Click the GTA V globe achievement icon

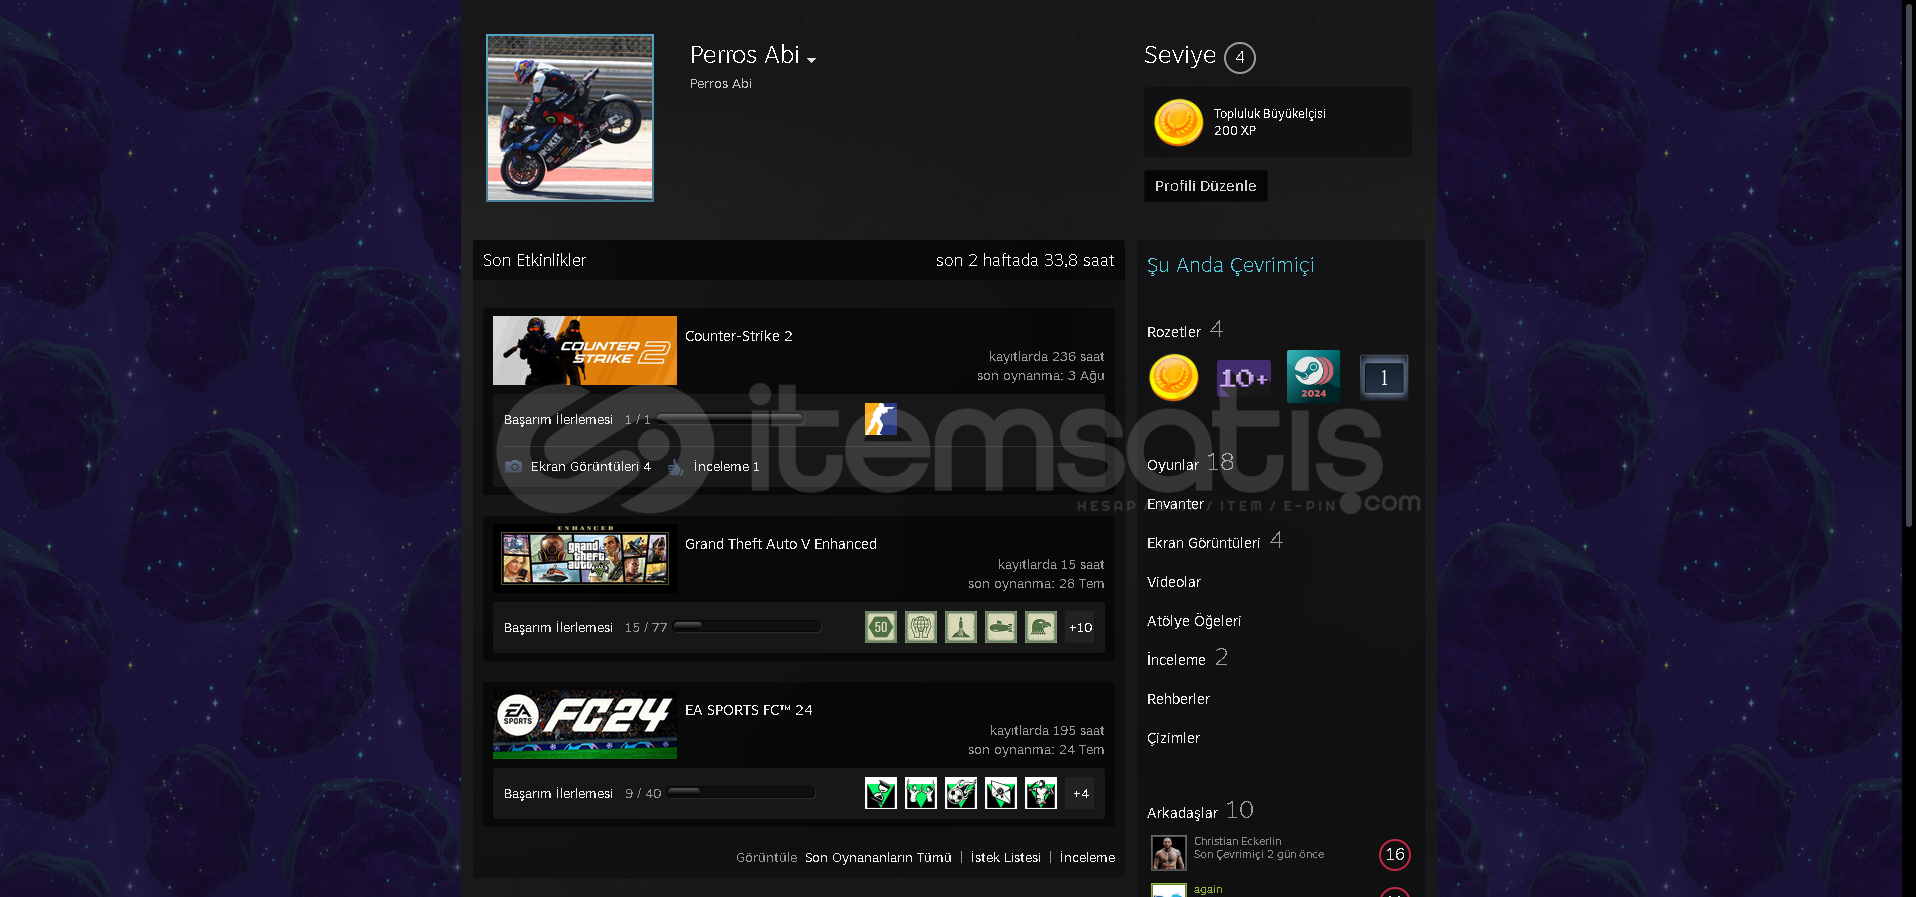pyautogui.click(x=921, y=627)
